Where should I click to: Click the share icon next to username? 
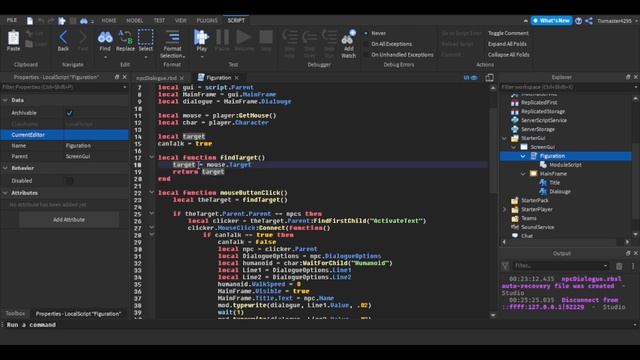pyautogui.click(x=589, y=21)
